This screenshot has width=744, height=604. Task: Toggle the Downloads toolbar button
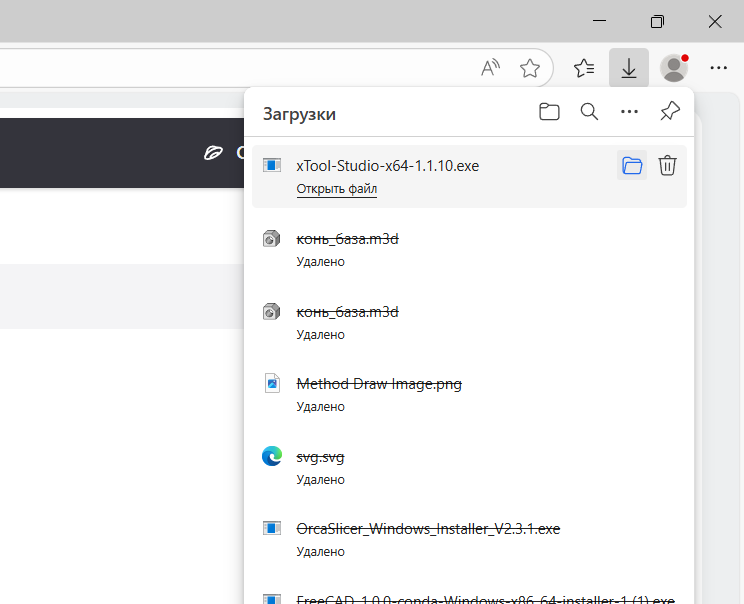[629, 68]
